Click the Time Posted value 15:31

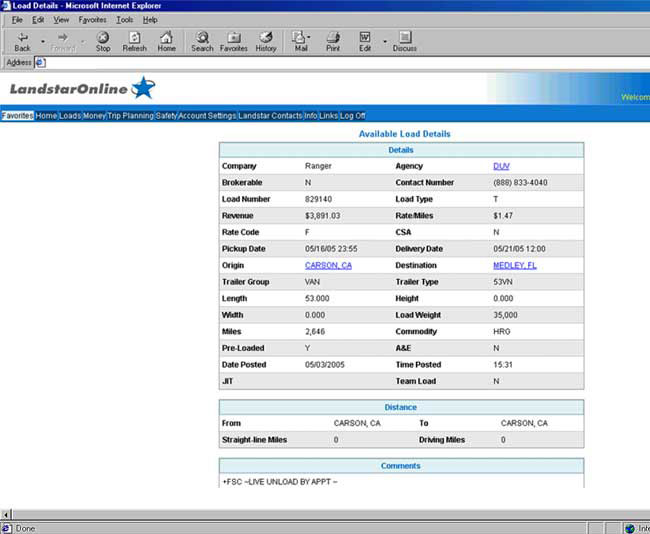(x=503, y=365)
